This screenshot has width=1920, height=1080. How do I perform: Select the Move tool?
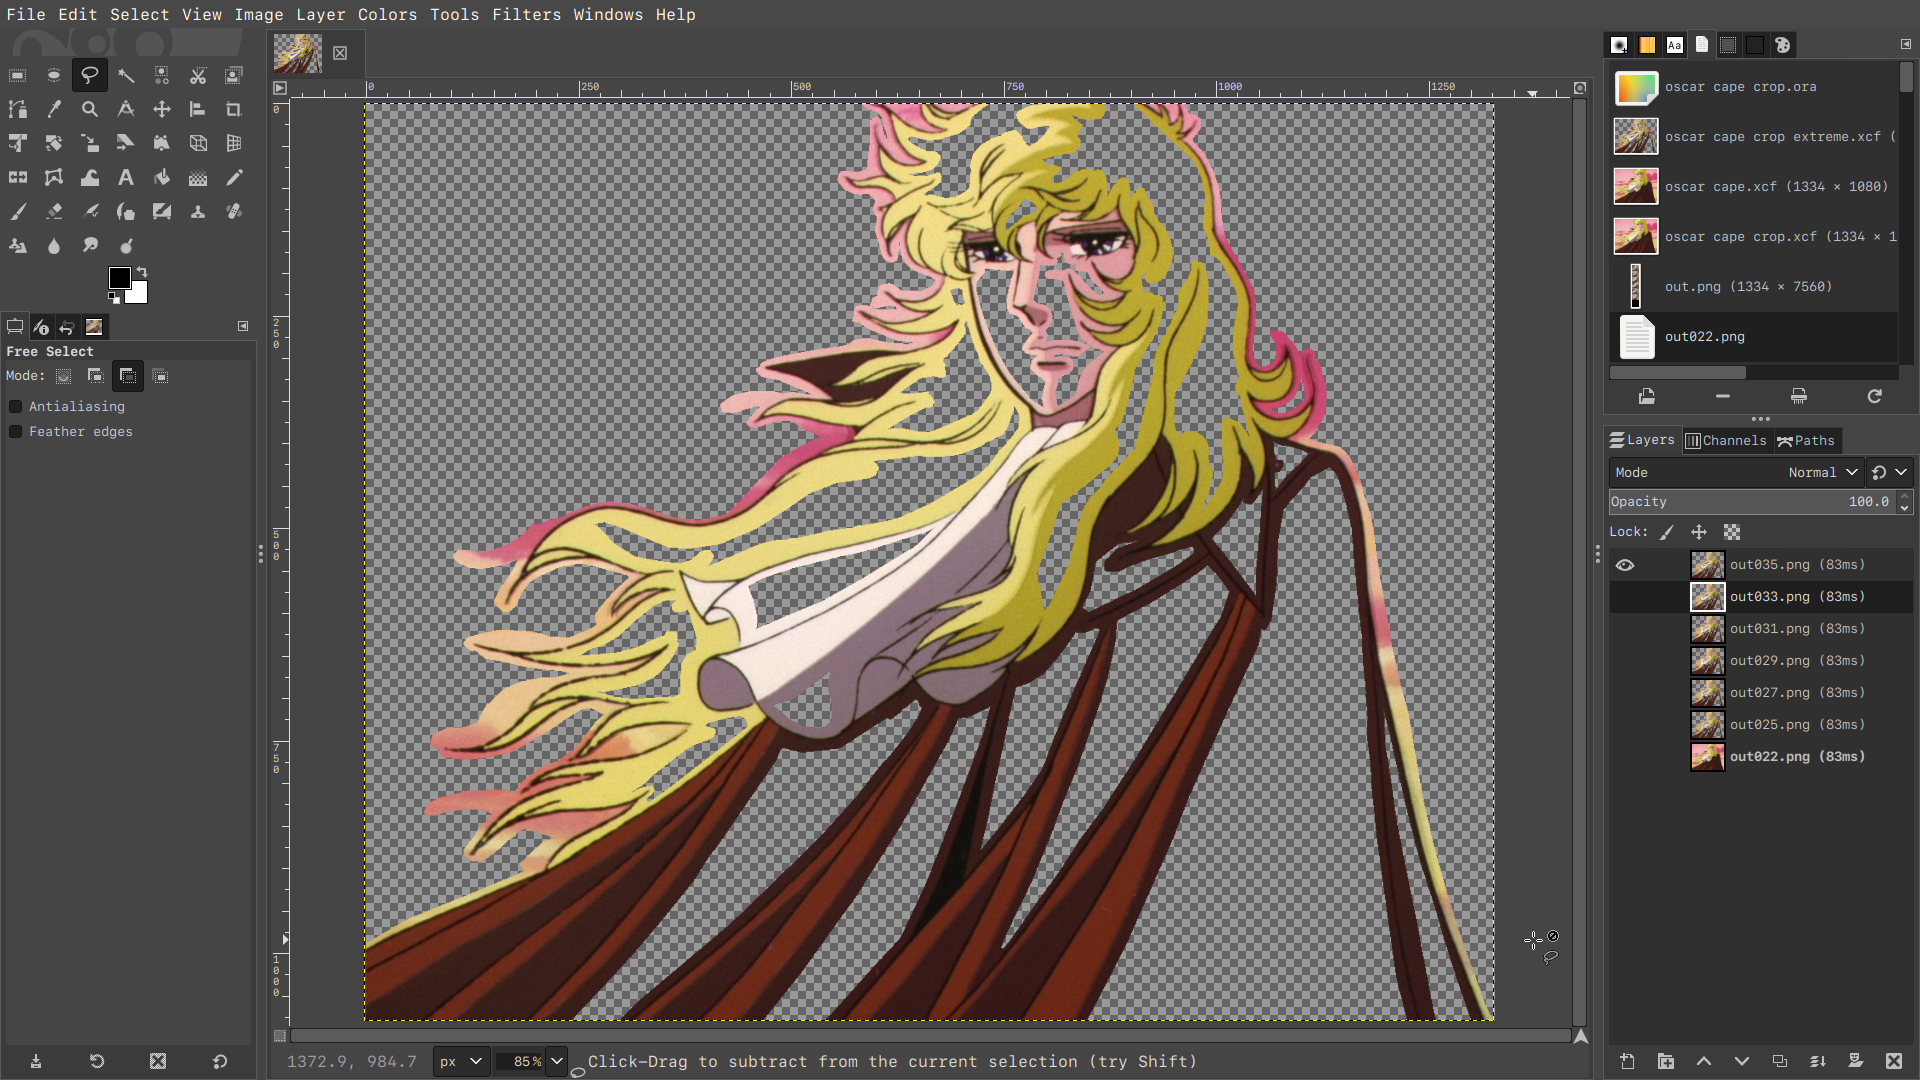tap(162, 109)
